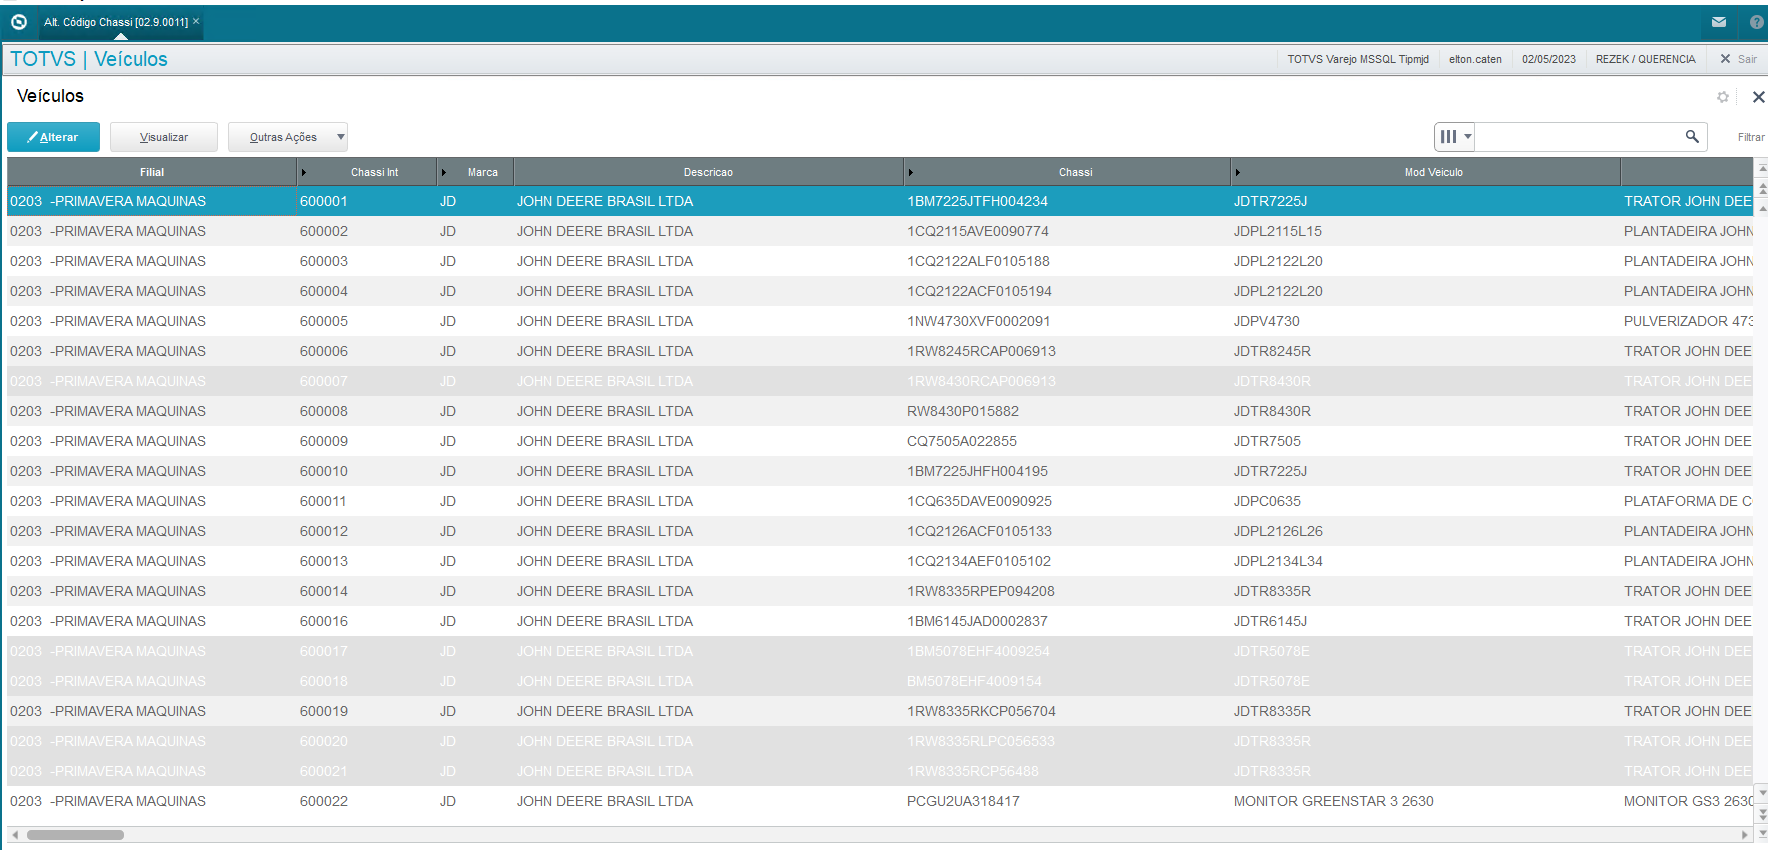This screenshot has width=1768, height=850.
Task: Select row with Chassi Int 600001
Action: pyautogui.click(x=880, y=201)
